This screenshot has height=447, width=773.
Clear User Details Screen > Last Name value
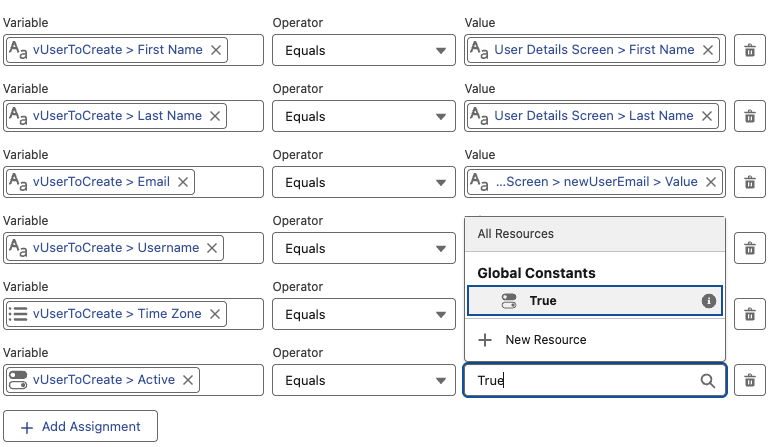[708, 116]
